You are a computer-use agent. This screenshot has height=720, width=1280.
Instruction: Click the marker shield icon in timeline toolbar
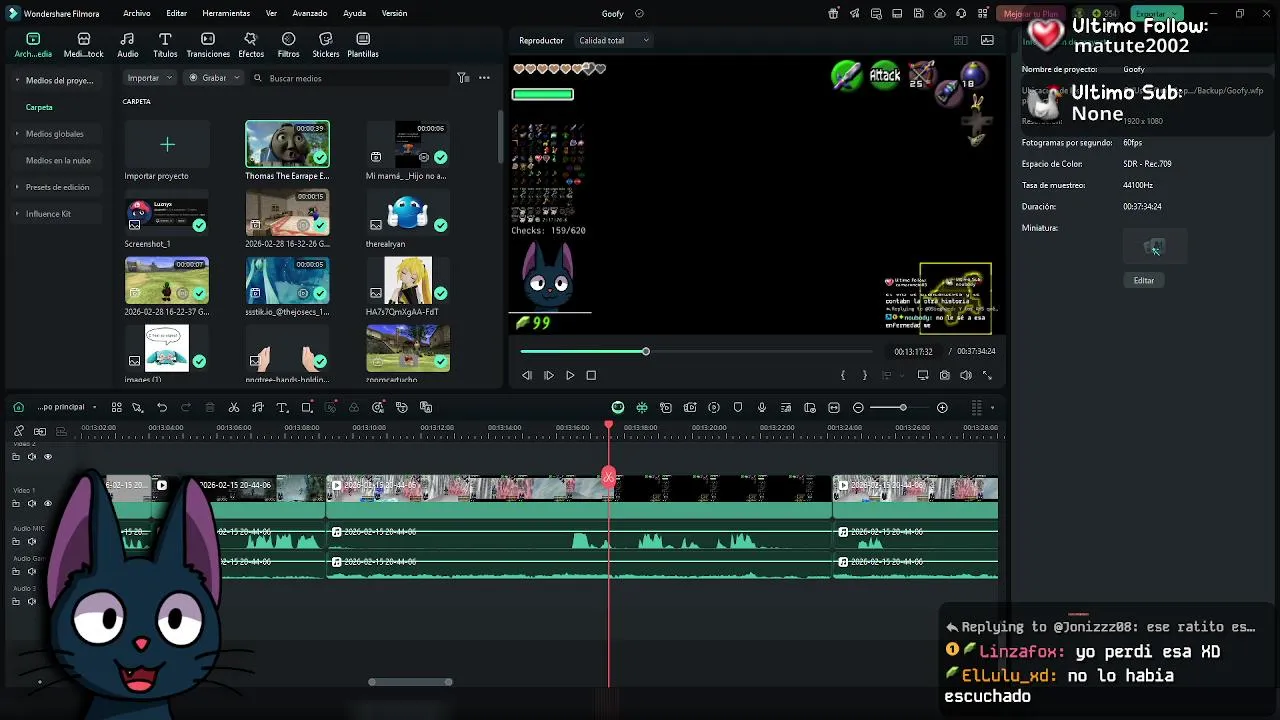tap(738, 407)
